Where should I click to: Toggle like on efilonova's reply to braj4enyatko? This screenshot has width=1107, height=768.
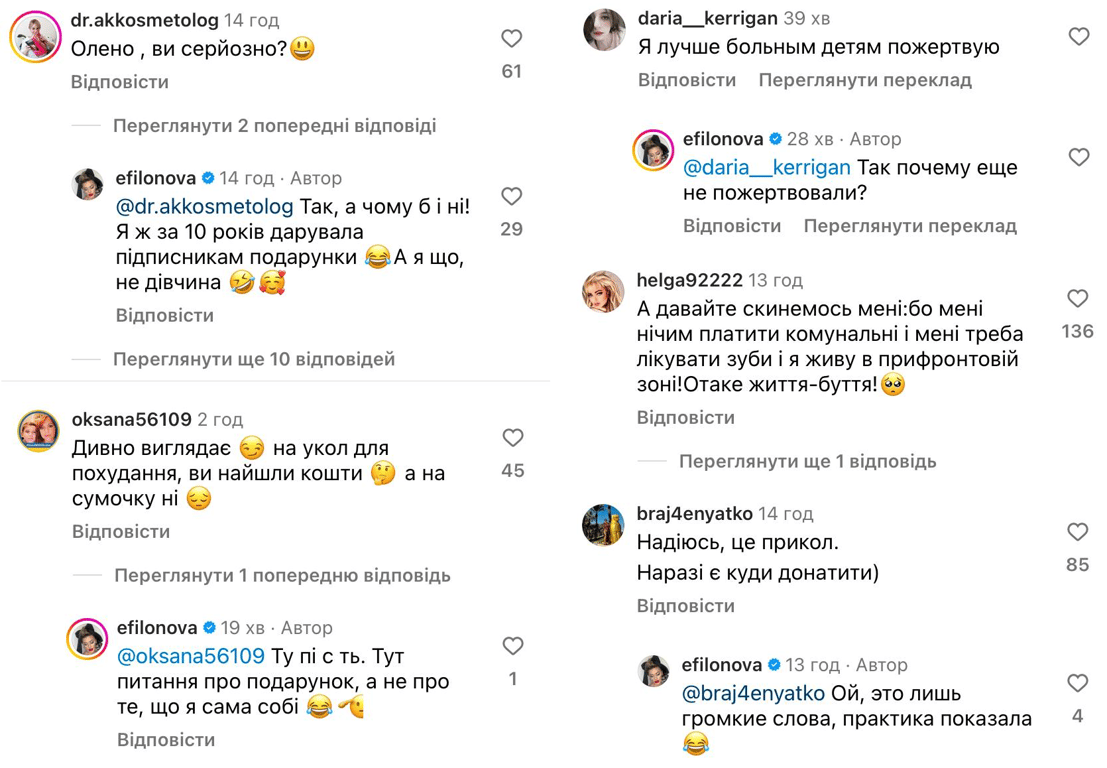click(x=1078, y=682)
